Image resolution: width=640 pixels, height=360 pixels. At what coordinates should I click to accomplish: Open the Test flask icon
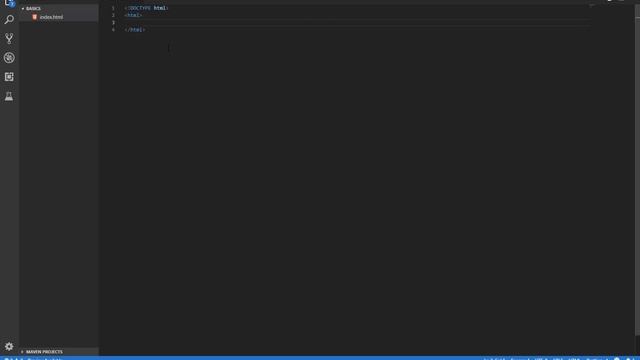point(9,96)
